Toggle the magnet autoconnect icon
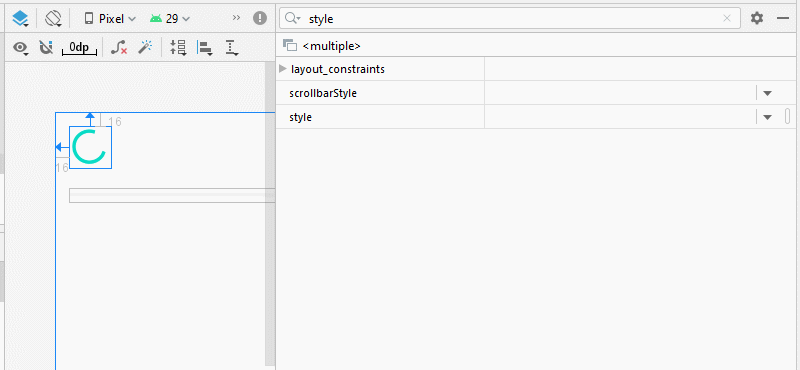The image size is (800, 370). (46, 48)
